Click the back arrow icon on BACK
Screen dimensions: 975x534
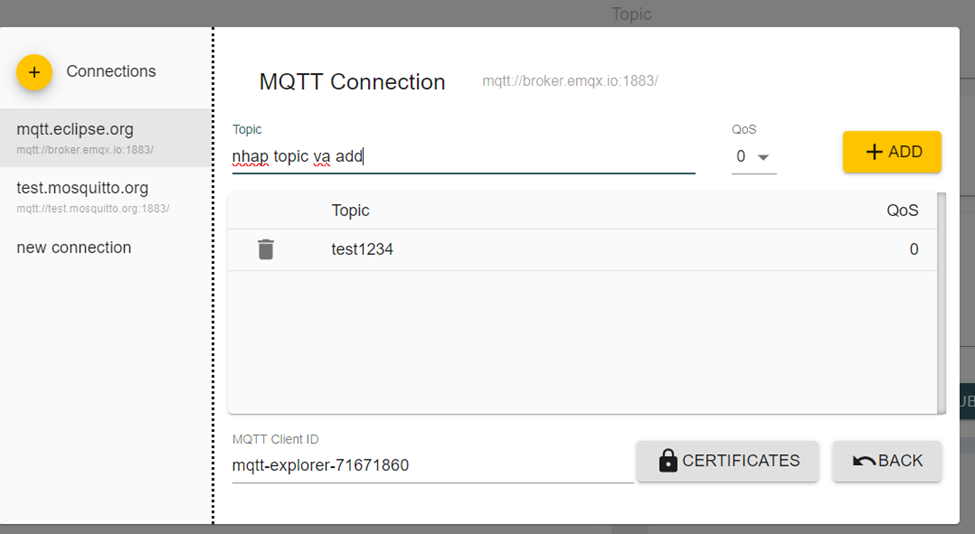point(864,461)
